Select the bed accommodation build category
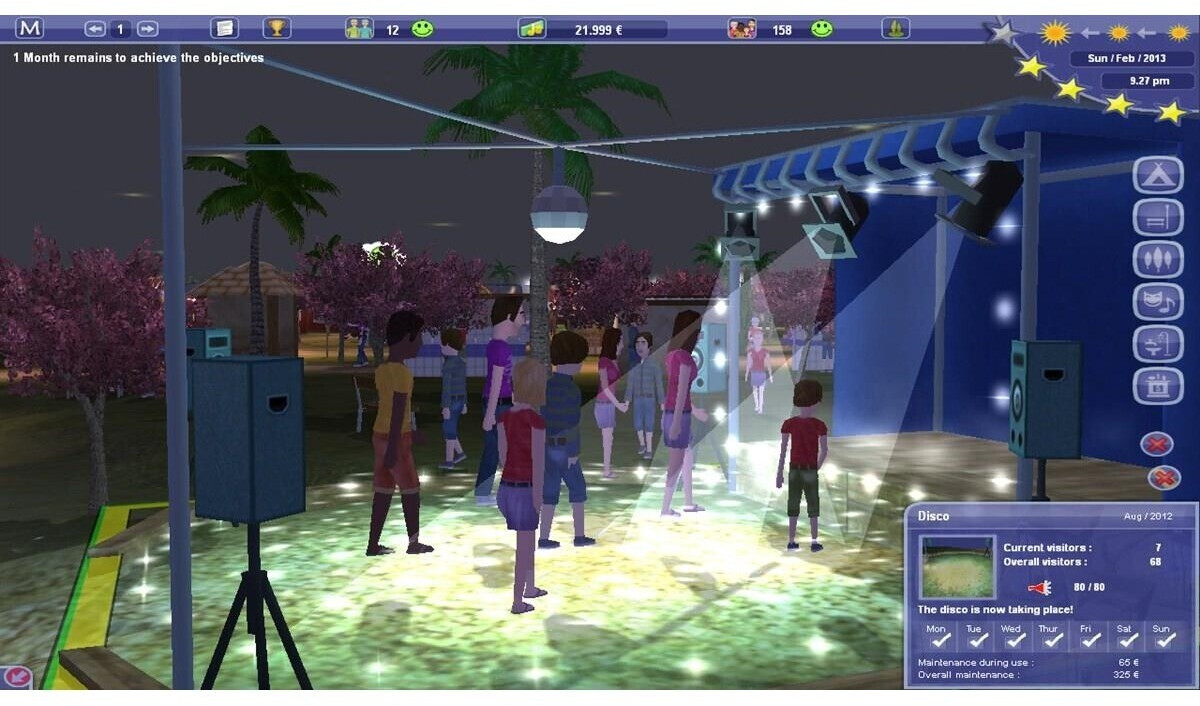This screenshot has height=706, width=1200. click(1158, 217)
